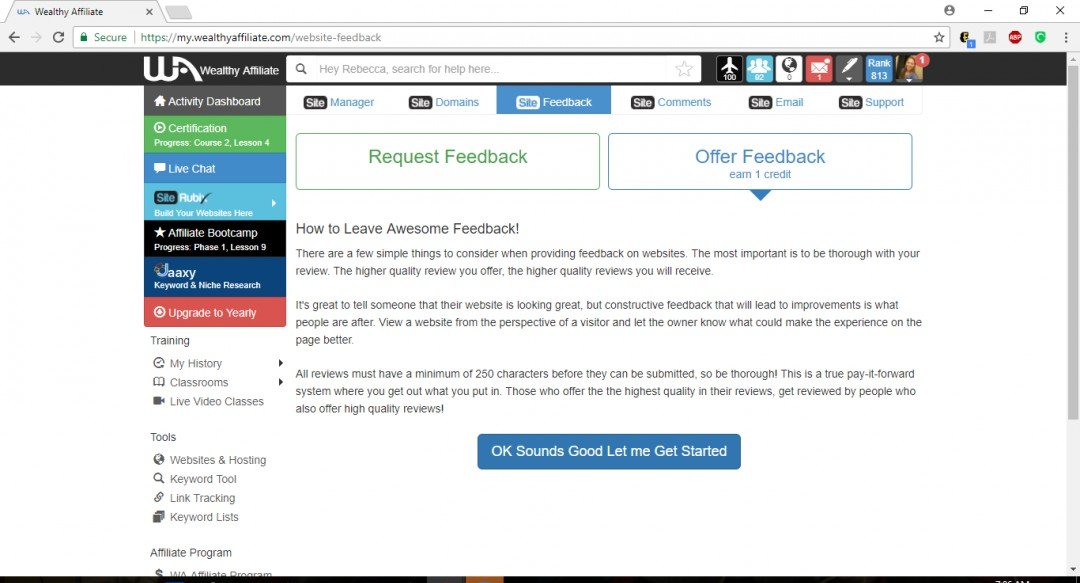Open the Keyword Tool
1080x583 pixels.
203,479
